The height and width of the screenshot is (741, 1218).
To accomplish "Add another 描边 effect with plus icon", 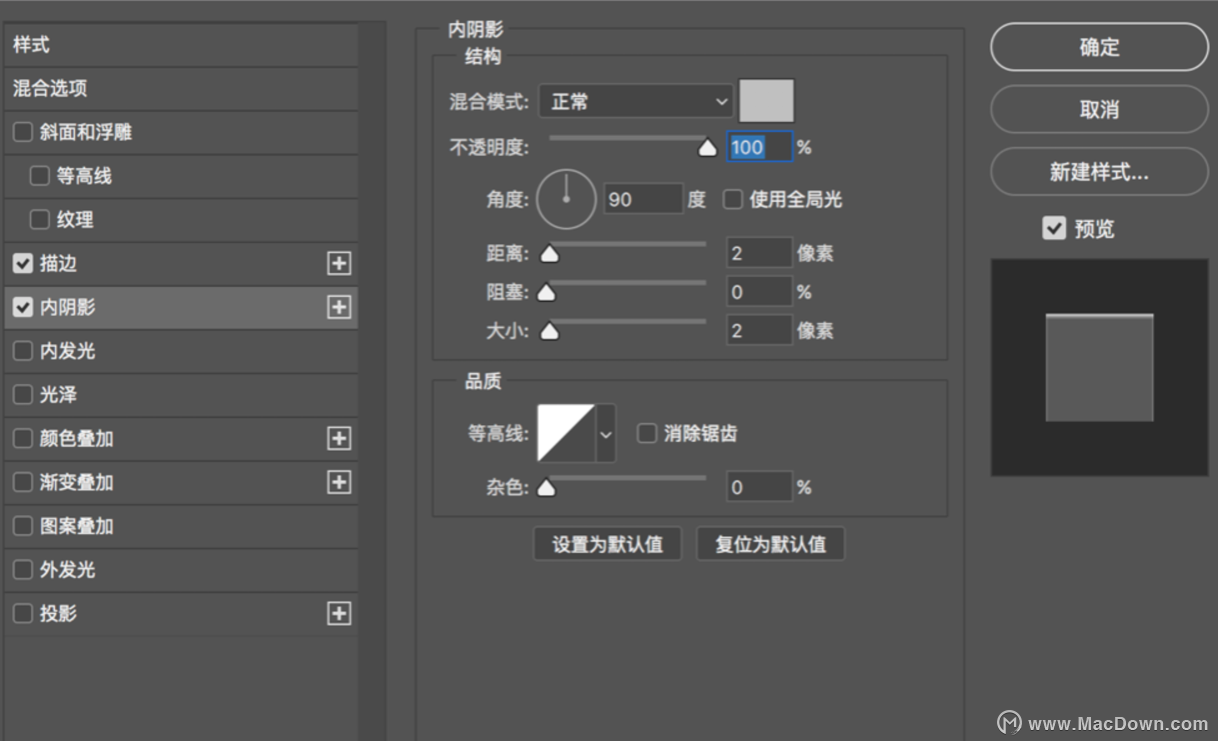I will pos(339,263).
